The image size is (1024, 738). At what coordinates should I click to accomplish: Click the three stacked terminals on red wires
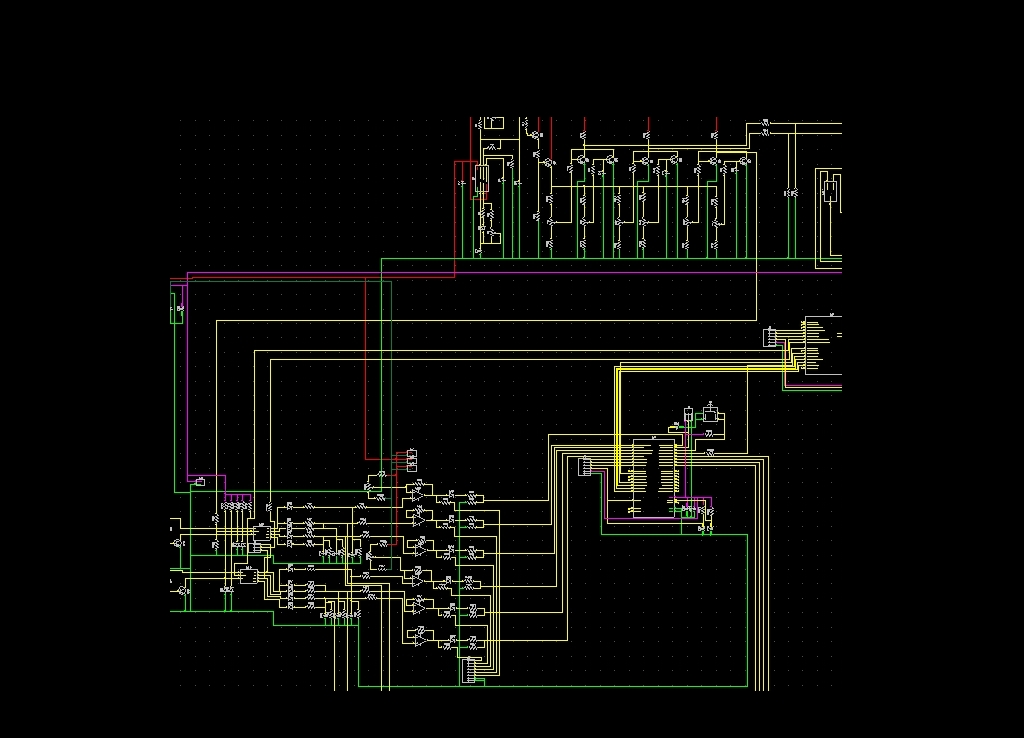tap(411, 460)
